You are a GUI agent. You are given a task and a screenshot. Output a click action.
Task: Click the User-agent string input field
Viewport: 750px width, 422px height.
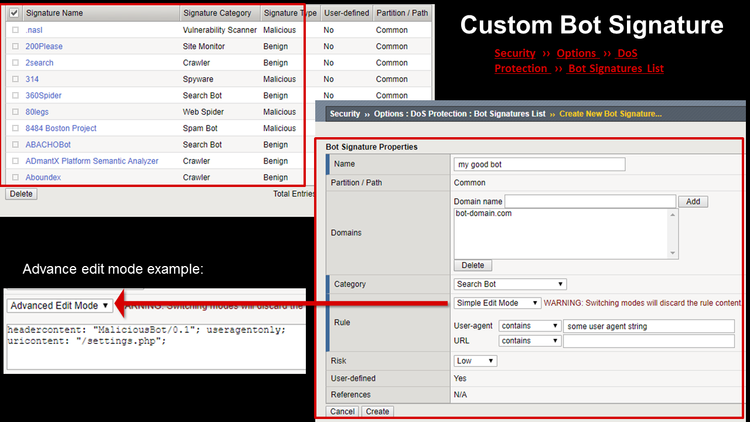[649, 326]
